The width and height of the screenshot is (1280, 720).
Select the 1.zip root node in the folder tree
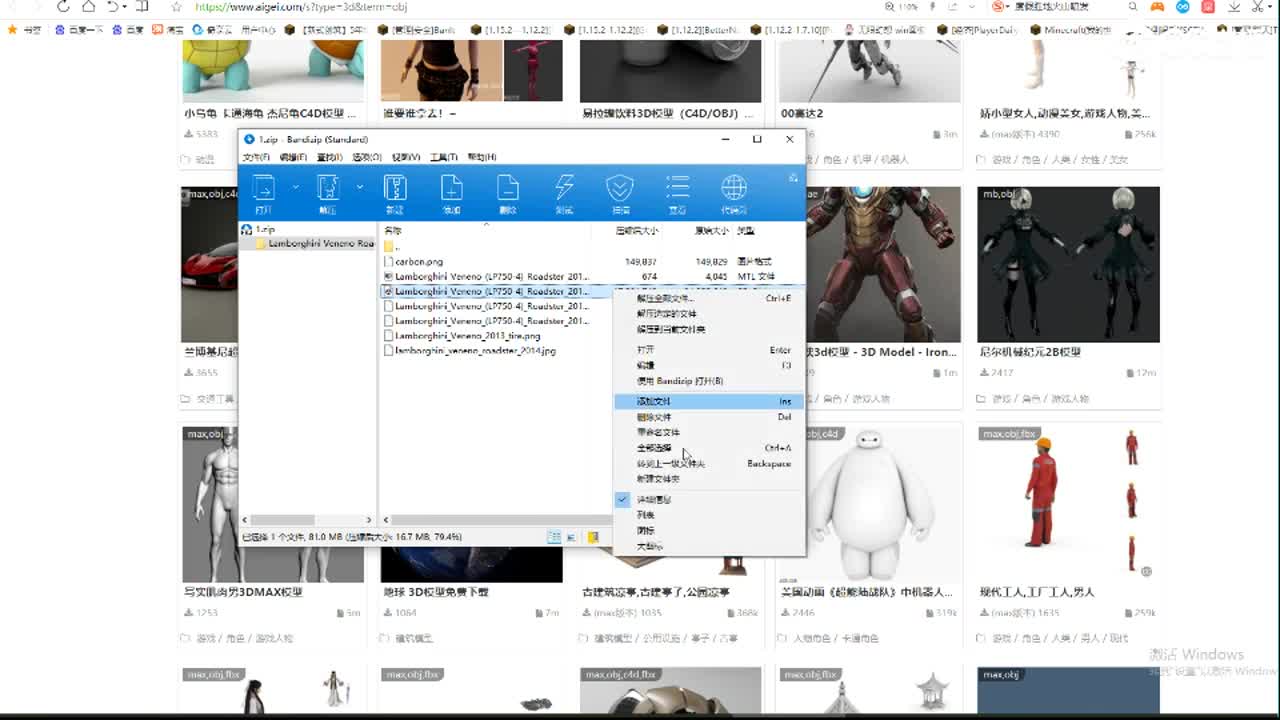click(x=265, y=230)
